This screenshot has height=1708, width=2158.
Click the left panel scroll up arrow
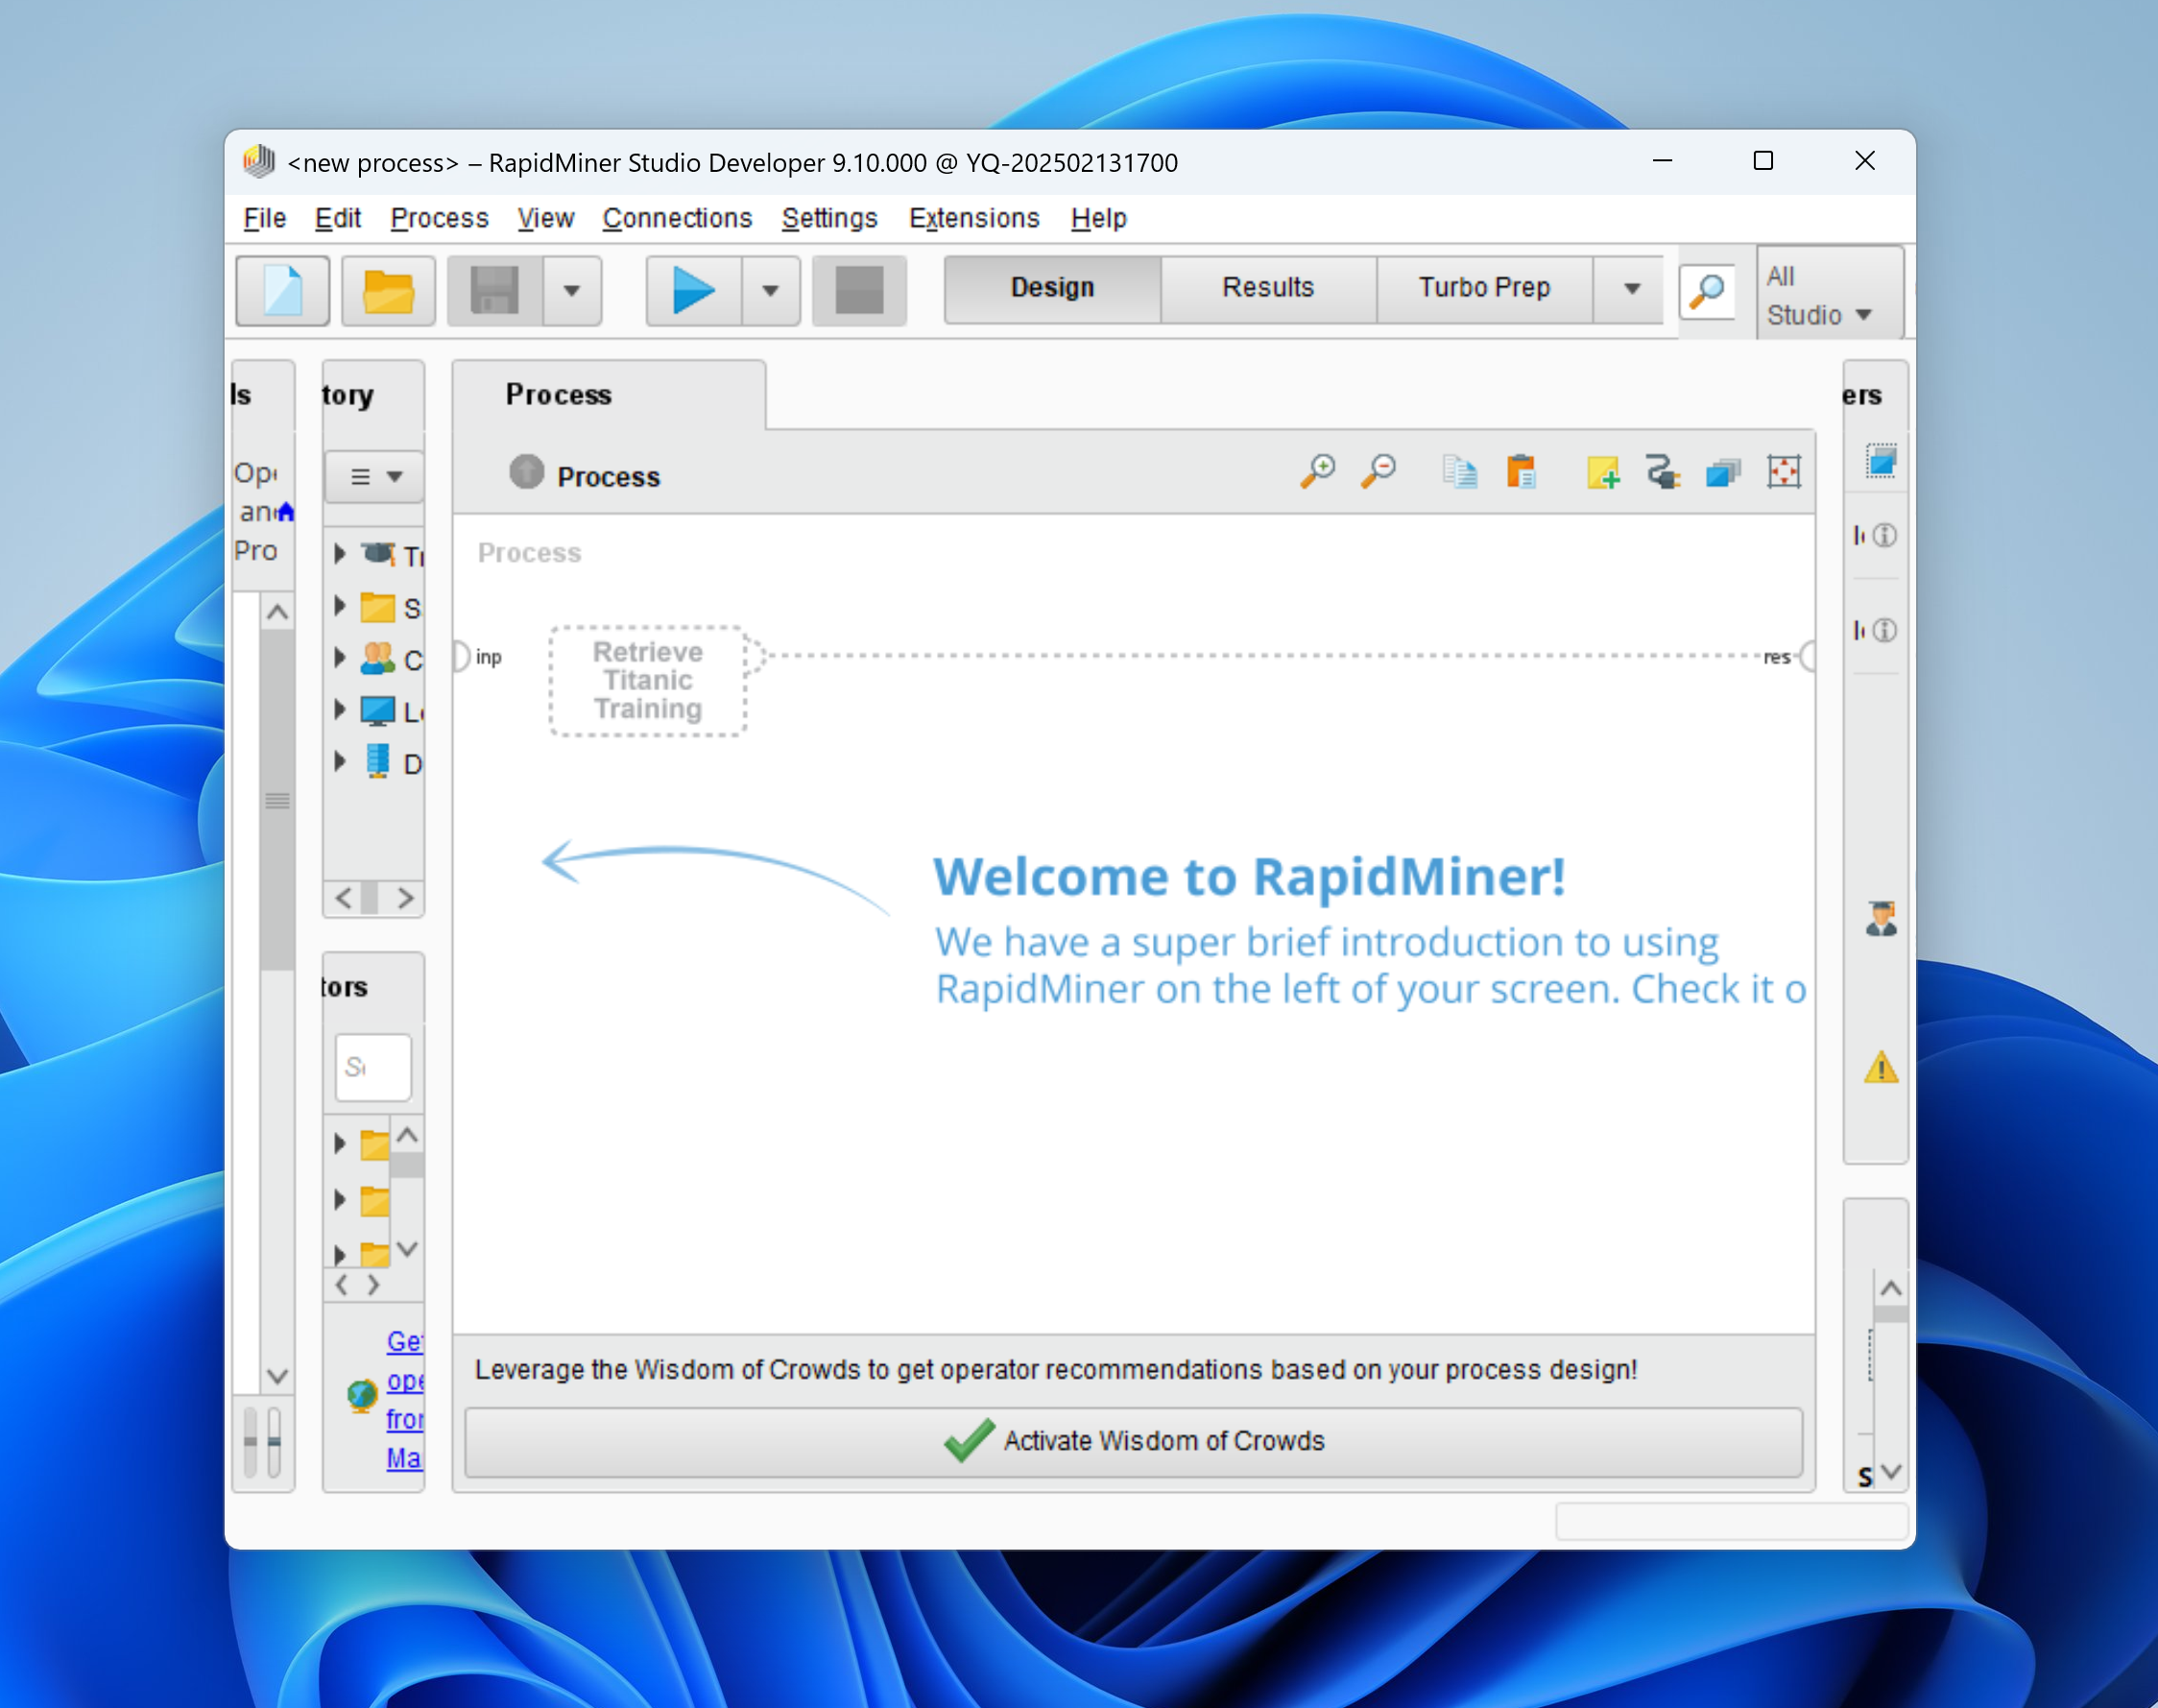click(x=277, y=611)
